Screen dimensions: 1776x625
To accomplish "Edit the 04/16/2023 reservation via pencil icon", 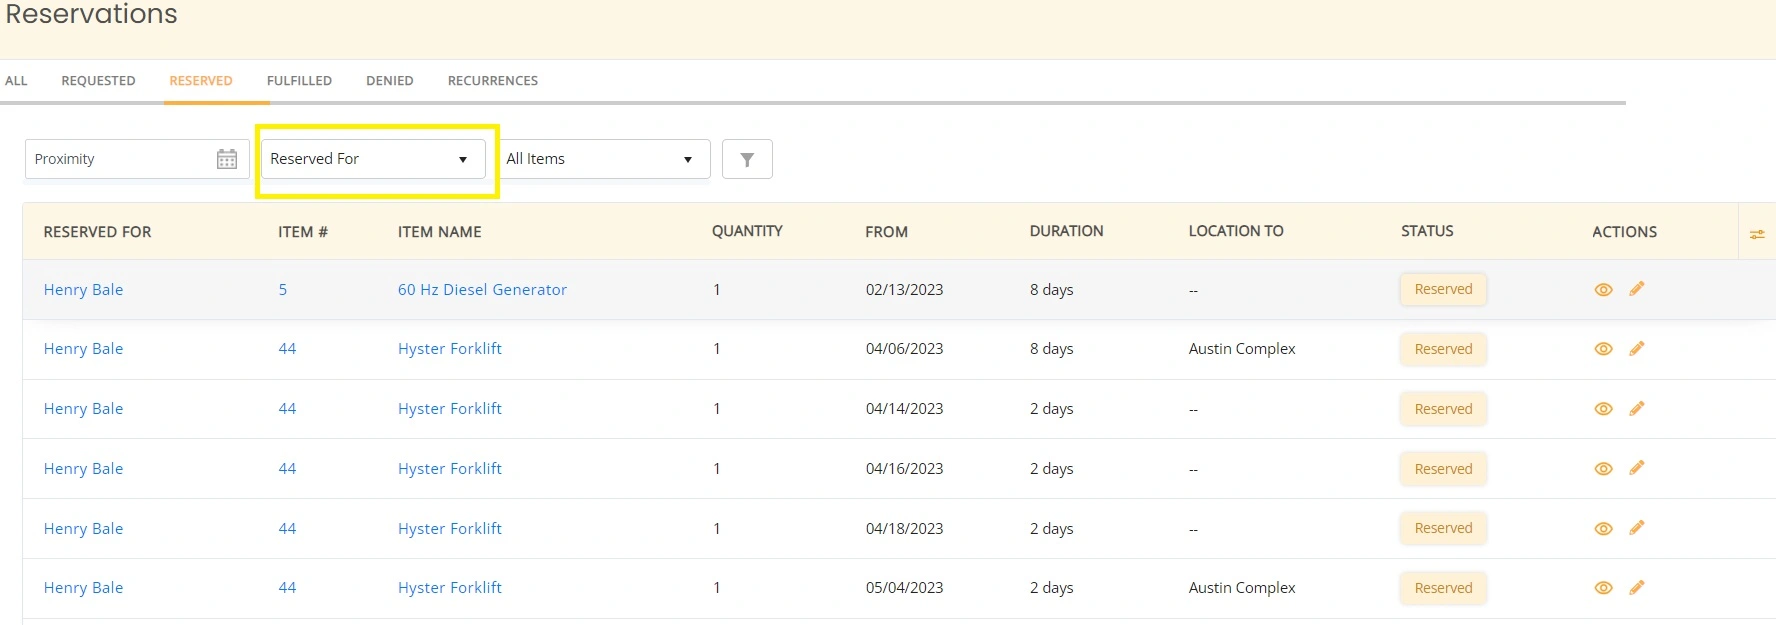I will 1637,468.
